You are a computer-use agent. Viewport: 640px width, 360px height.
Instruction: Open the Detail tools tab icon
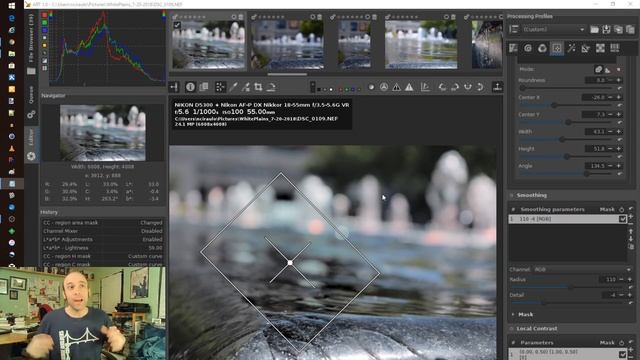[528, 48]
